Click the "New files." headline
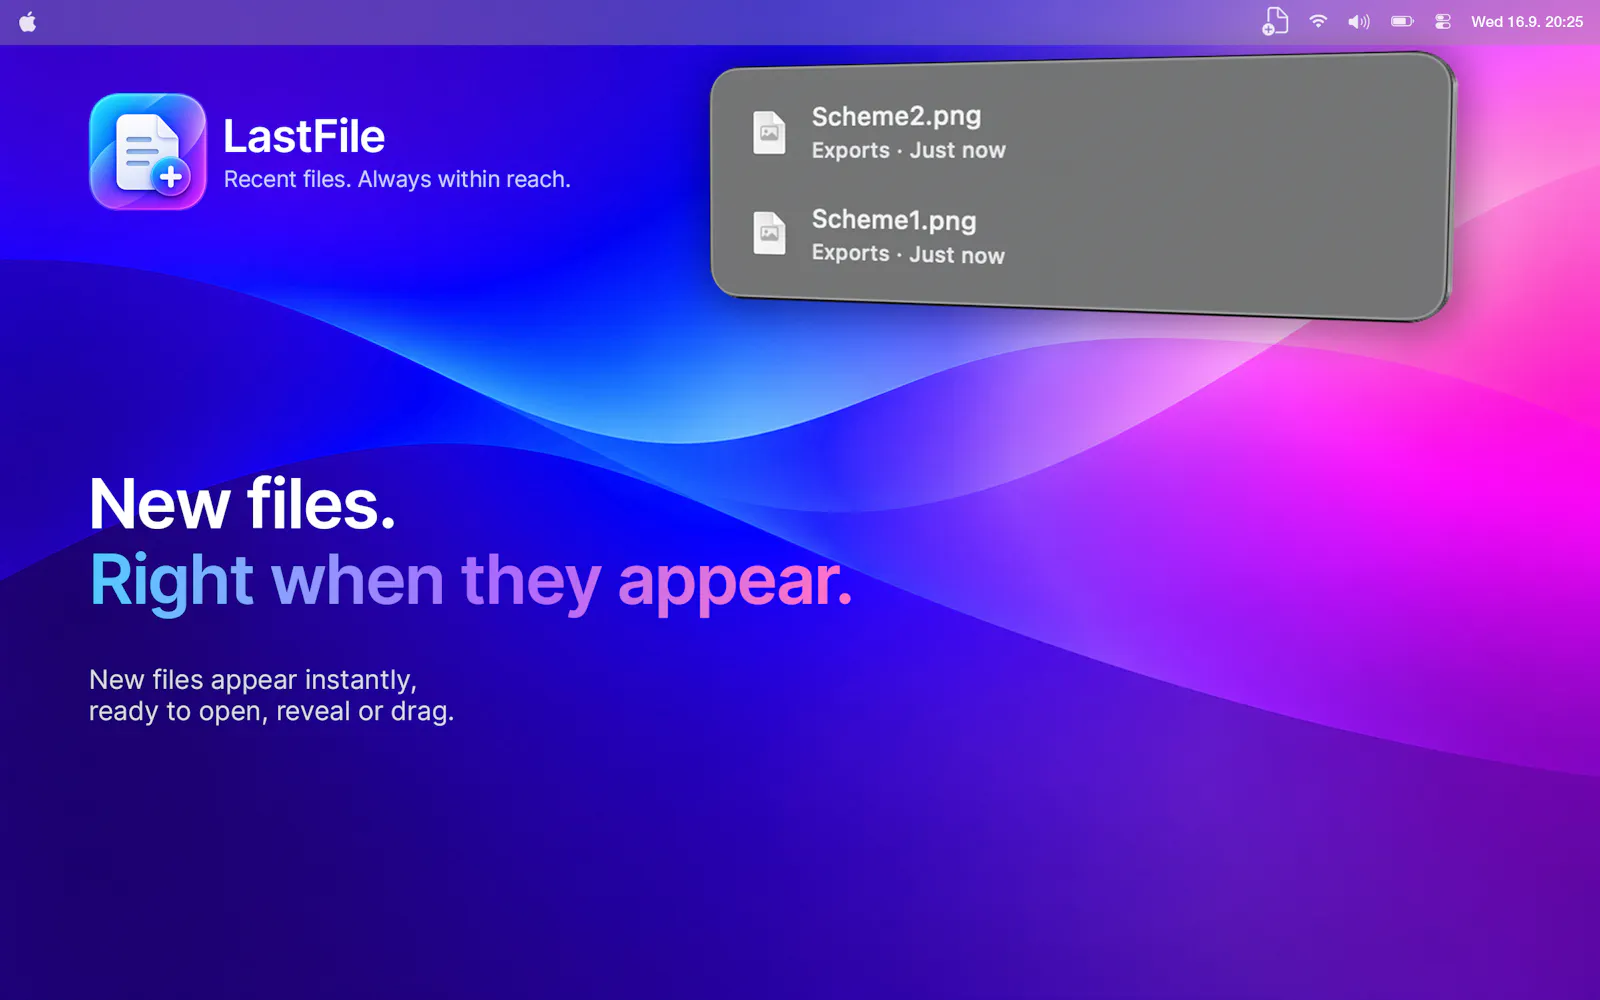 [x=242, y=503]
